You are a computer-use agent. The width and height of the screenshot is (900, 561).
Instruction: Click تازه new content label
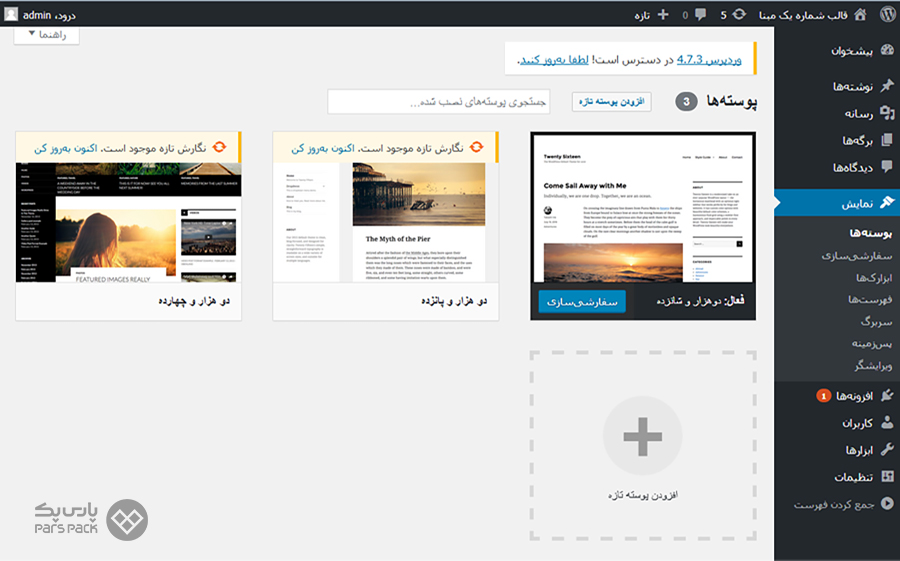click(642, 15)
